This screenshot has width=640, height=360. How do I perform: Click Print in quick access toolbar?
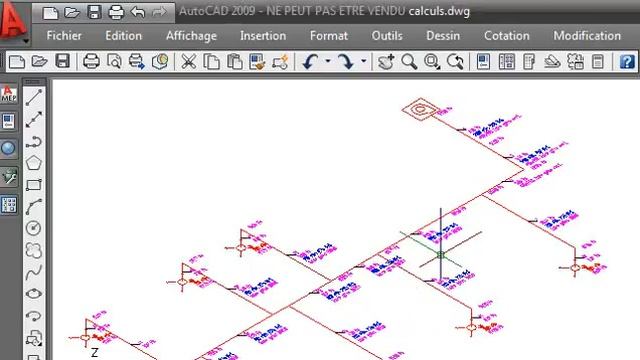(x=116, y=13)
